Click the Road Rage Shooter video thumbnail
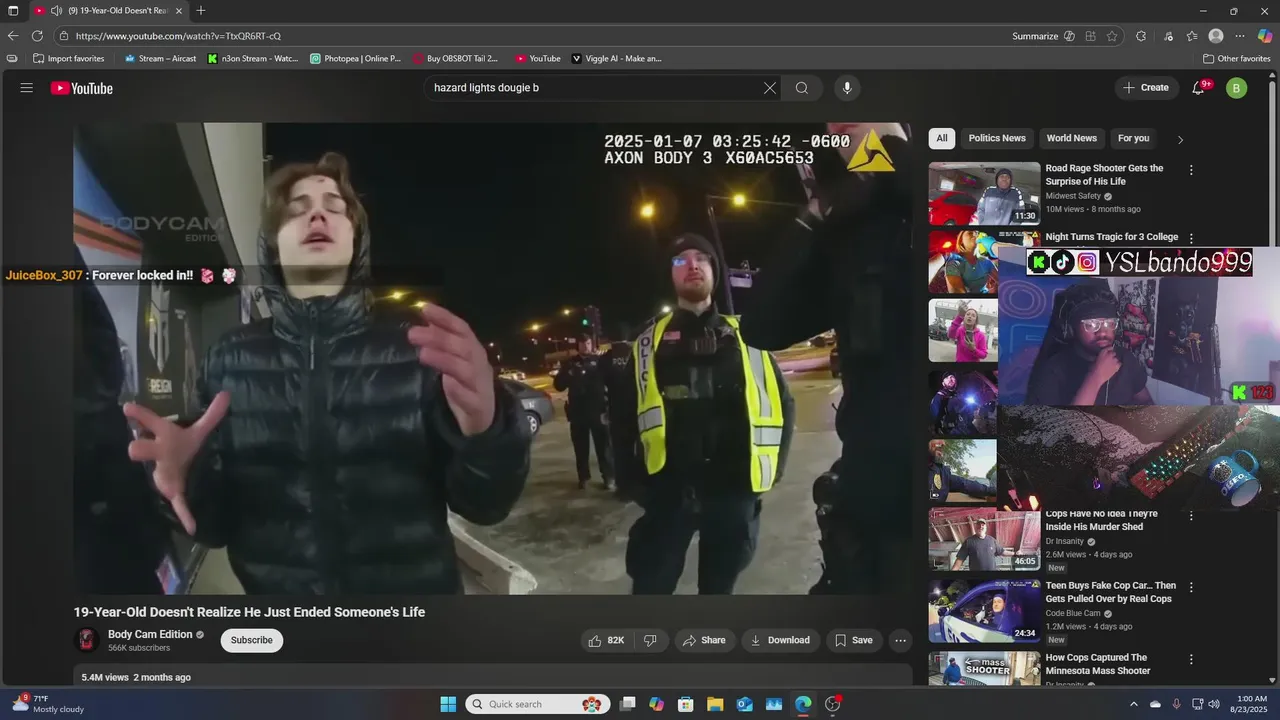Screen dimensions: 1280x720 (984, 194)
